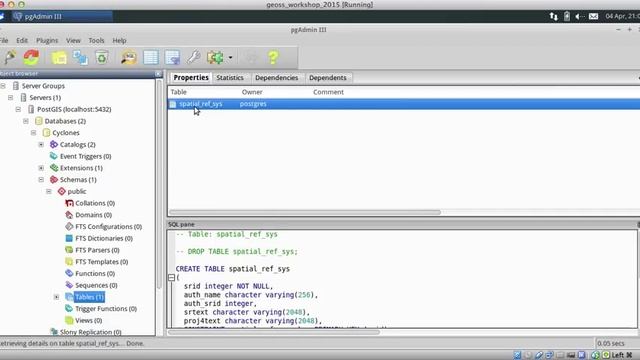
Task: Select FTS Parsers (0)
Action: 97,250
